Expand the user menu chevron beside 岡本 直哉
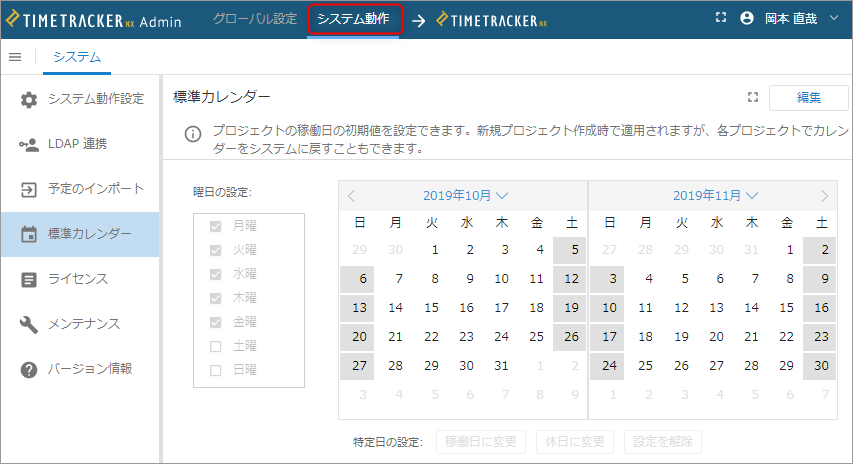The height and width of the screenshot is (464, 853). [834, 18]
